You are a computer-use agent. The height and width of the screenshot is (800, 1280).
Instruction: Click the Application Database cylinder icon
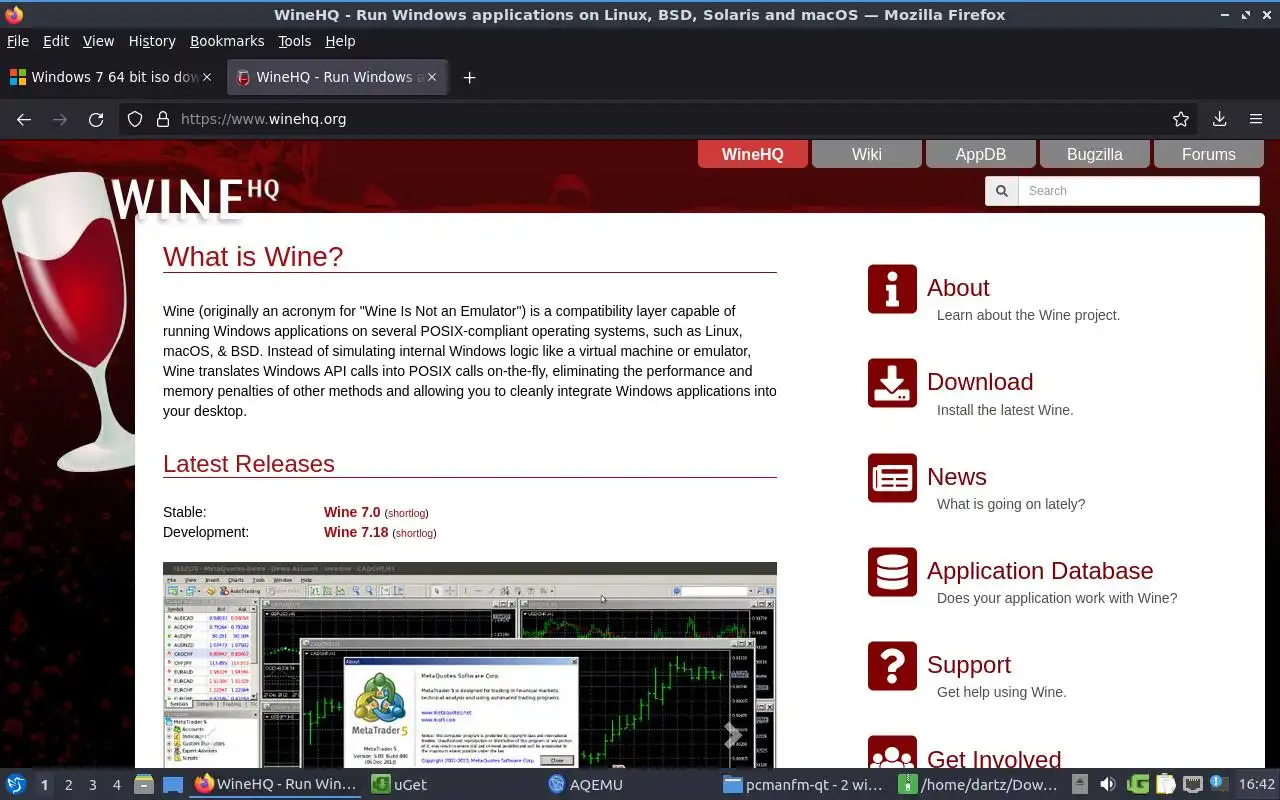point(892,572)
